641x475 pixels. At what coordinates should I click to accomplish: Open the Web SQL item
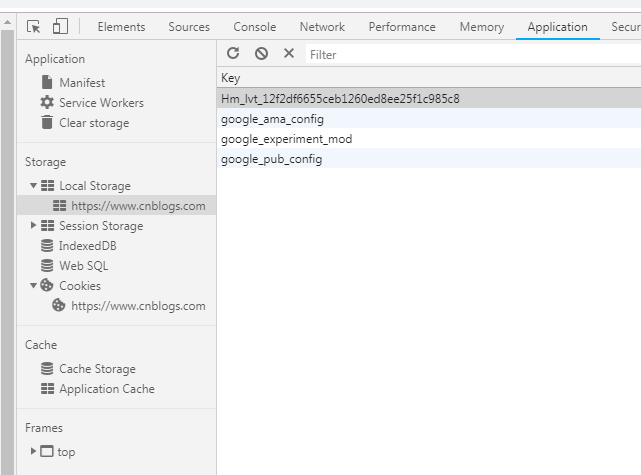(83, 266)
